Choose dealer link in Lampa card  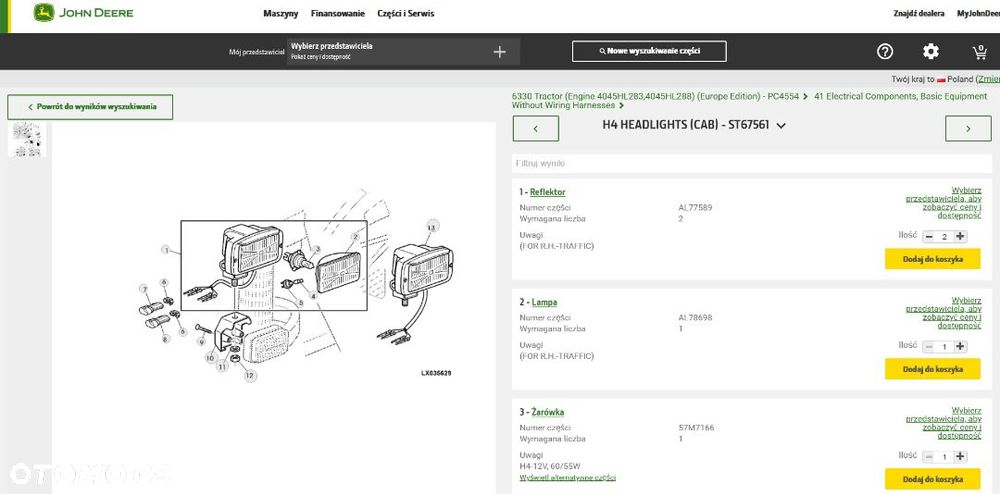tap(943, 313)
